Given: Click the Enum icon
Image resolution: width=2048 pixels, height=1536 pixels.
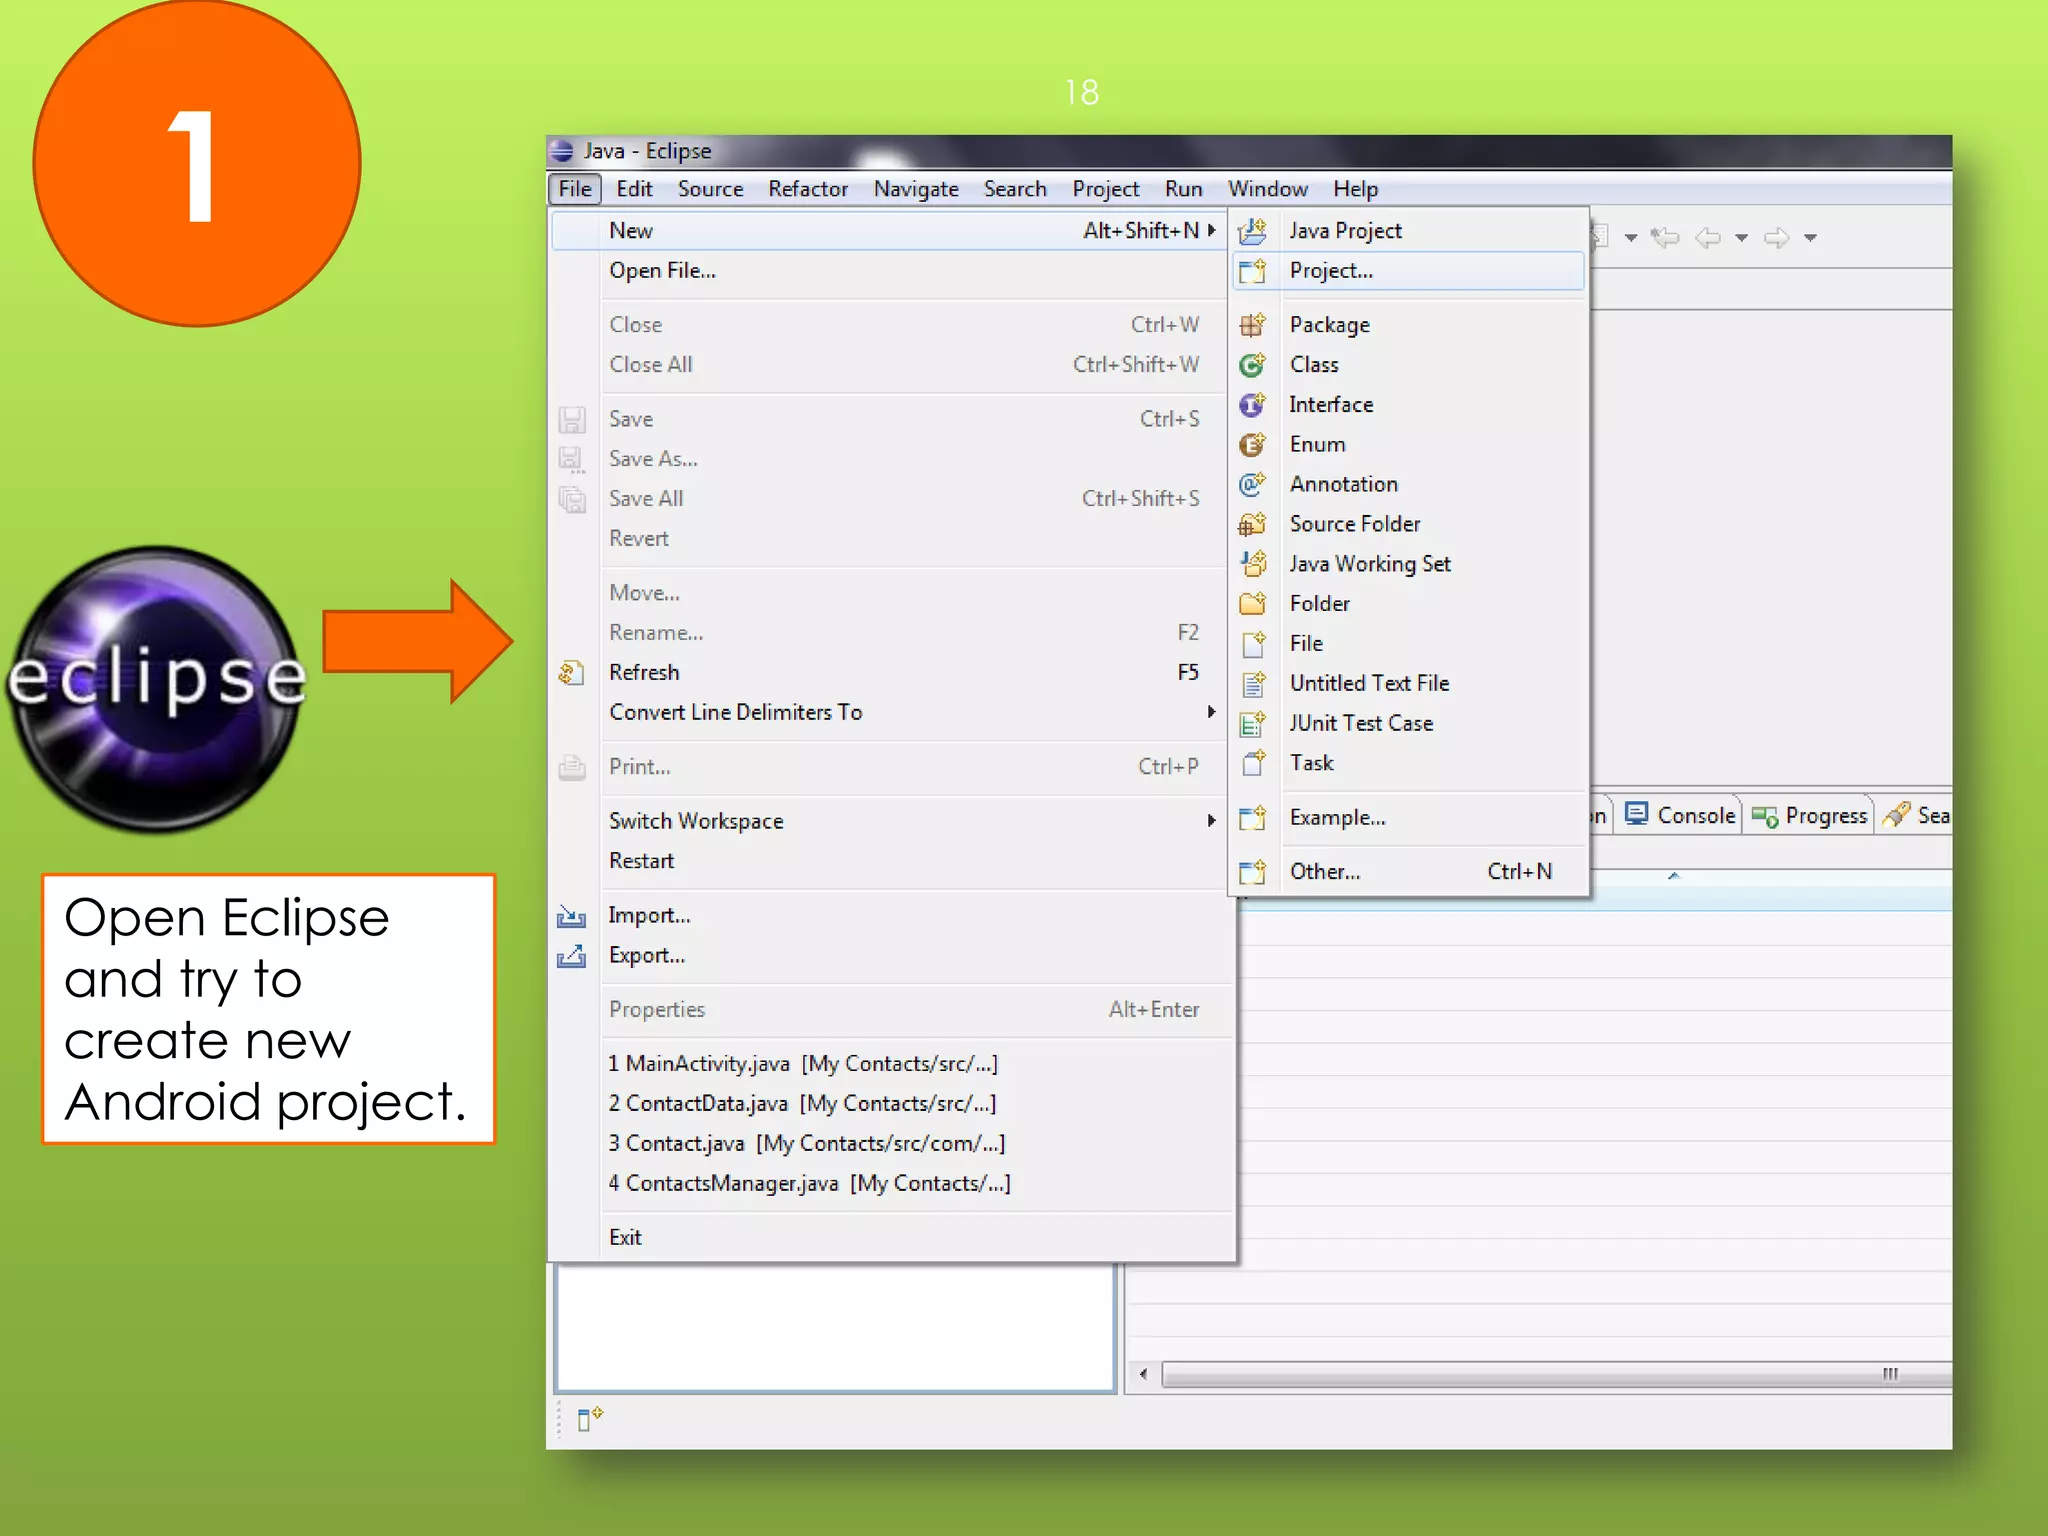Looking at the screenshot, I should (1252, 444).
